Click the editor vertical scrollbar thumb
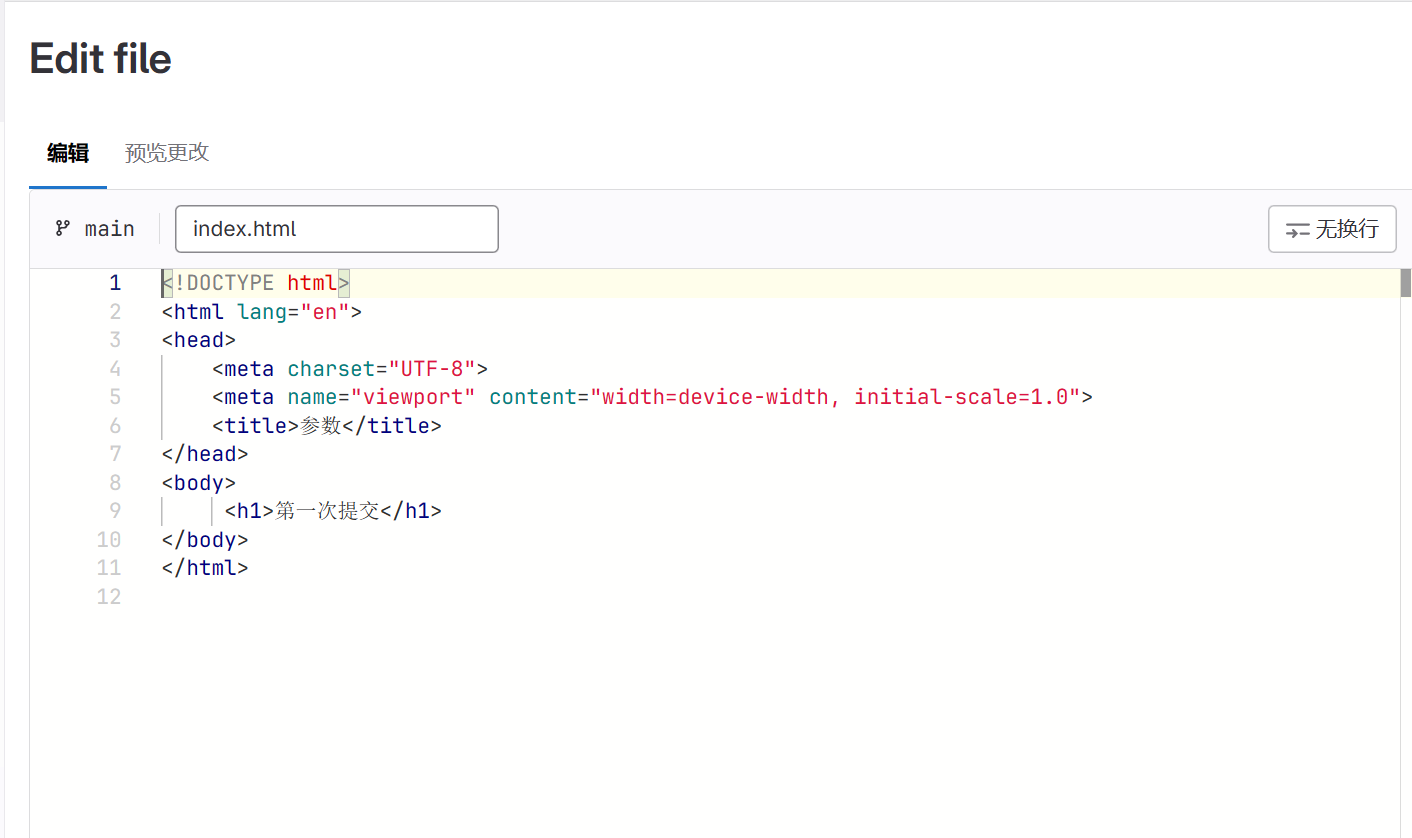 [1405, 283]
